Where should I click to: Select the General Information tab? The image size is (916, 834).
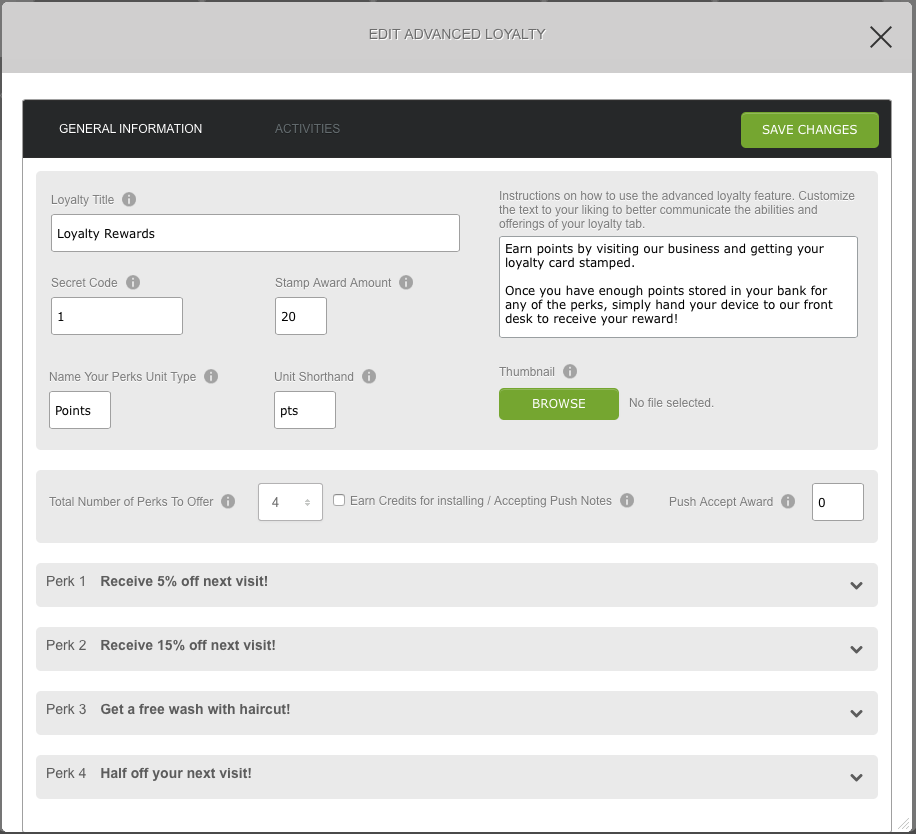point(130,129)
